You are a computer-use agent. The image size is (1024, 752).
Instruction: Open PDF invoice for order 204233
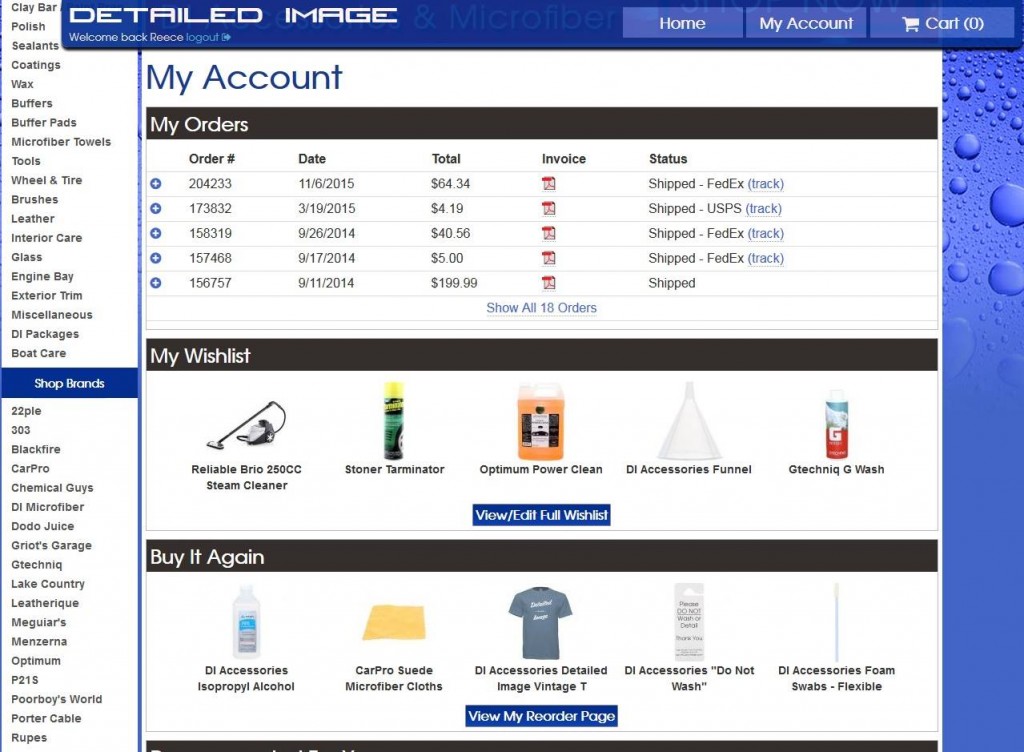pos(548,184)
